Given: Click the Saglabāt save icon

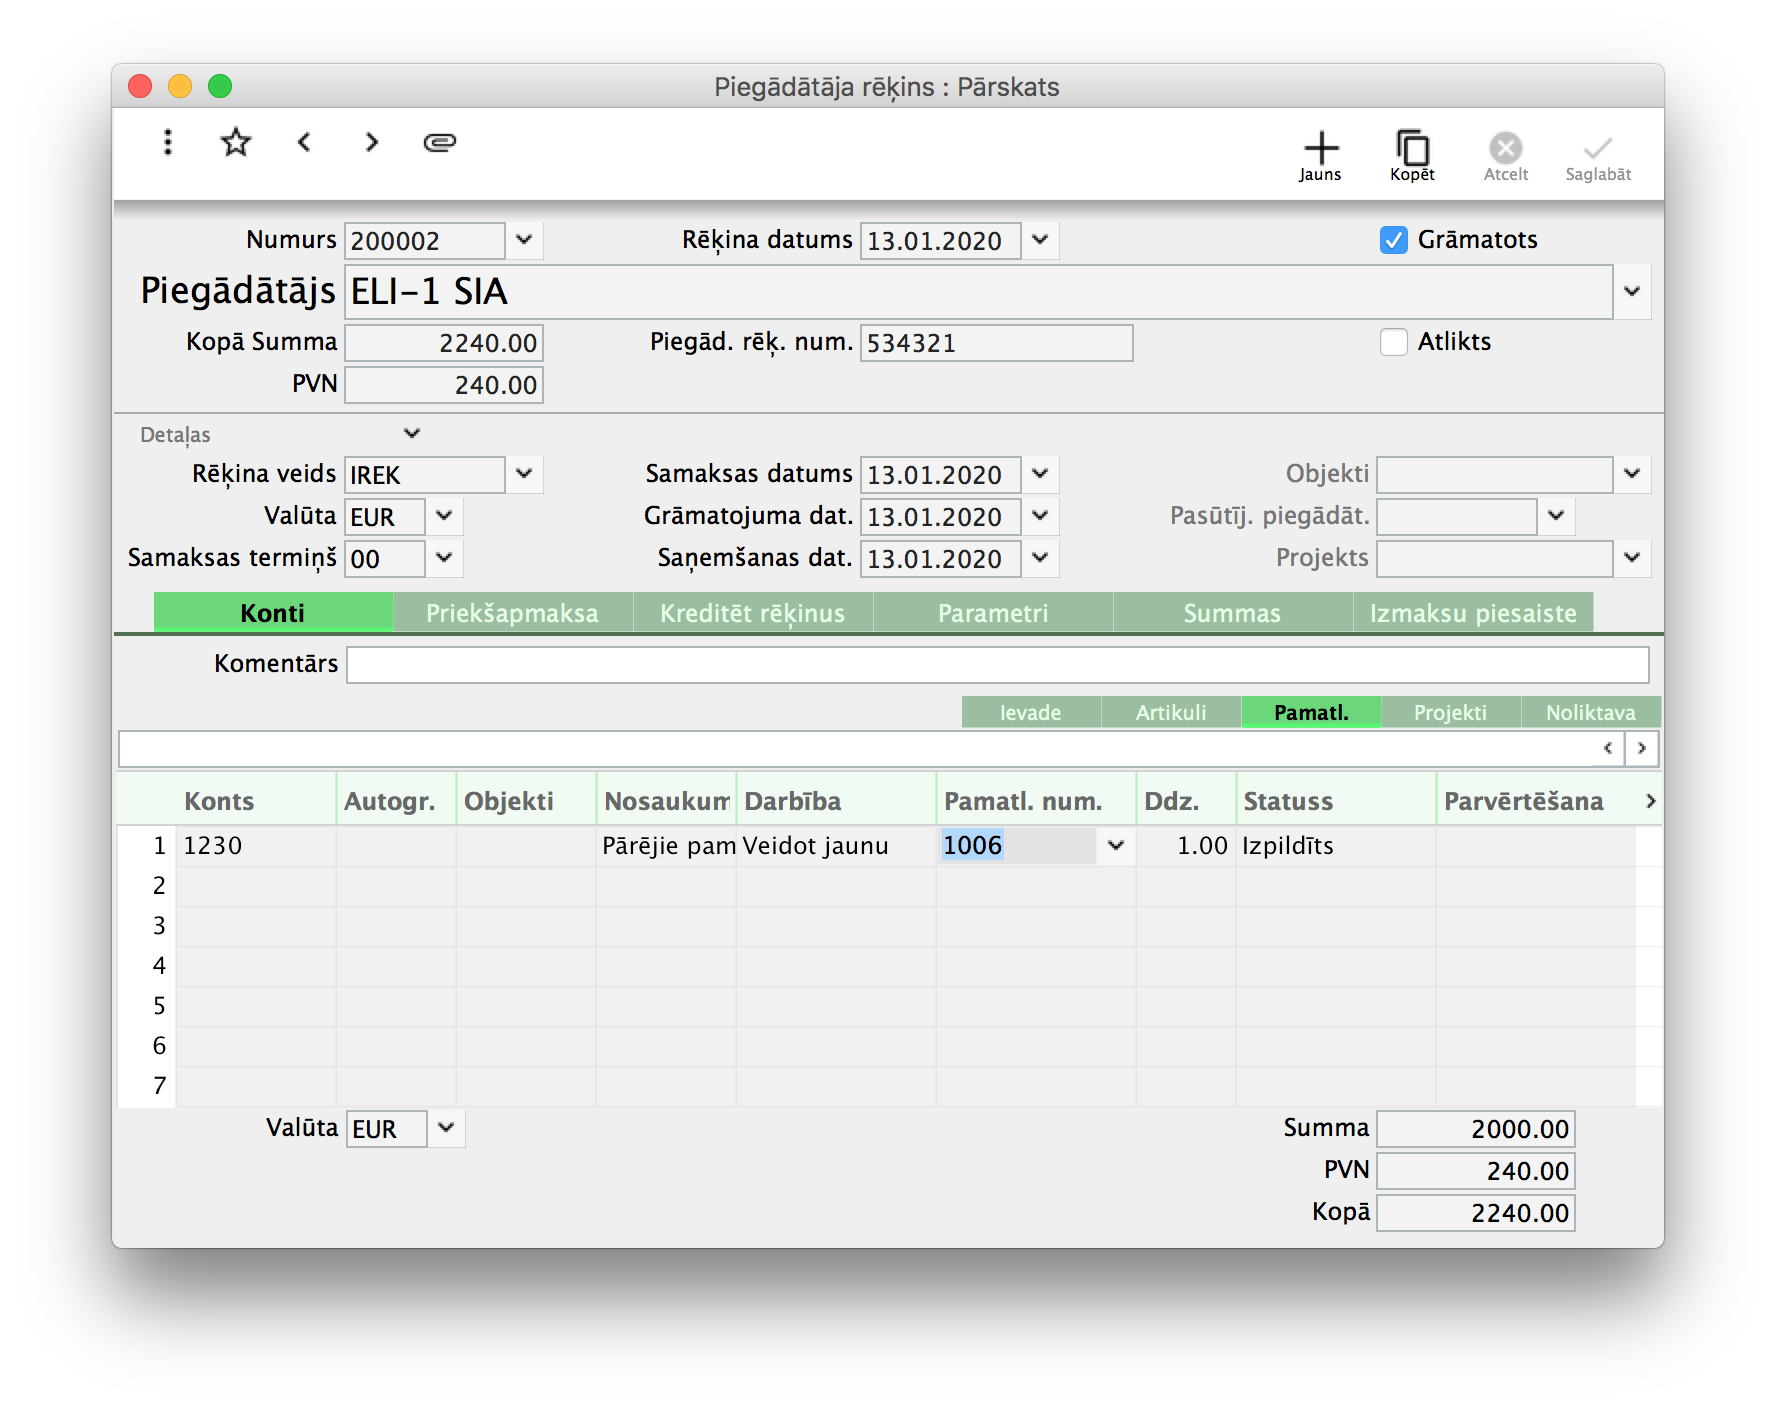Looking at the screenshot, I should coord(1598,156).
